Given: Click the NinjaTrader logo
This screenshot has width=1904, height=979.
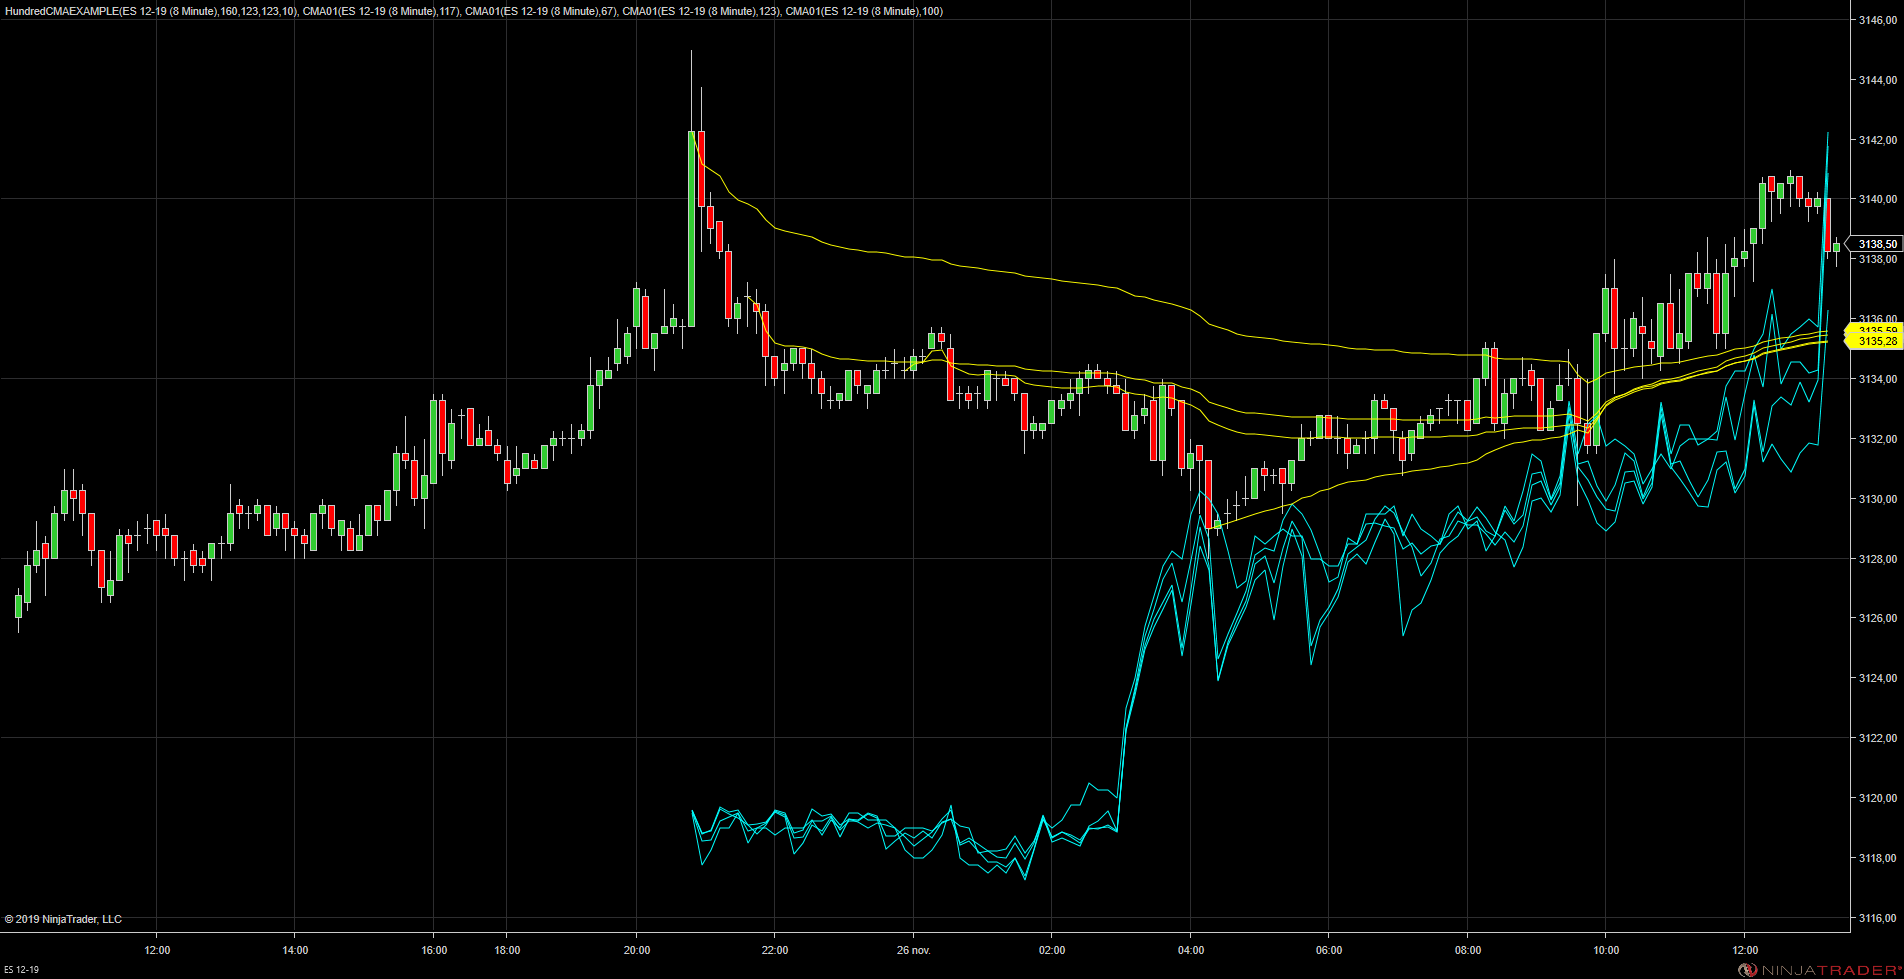Looking at the screenshot, I should pyautogui.click(x=1818, y=970).
